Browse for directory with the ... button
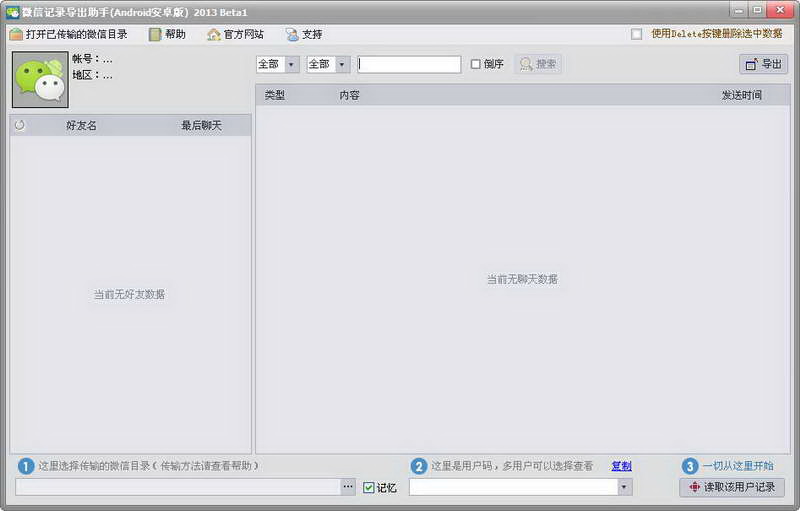800x511 pixels. coord(348,487)
